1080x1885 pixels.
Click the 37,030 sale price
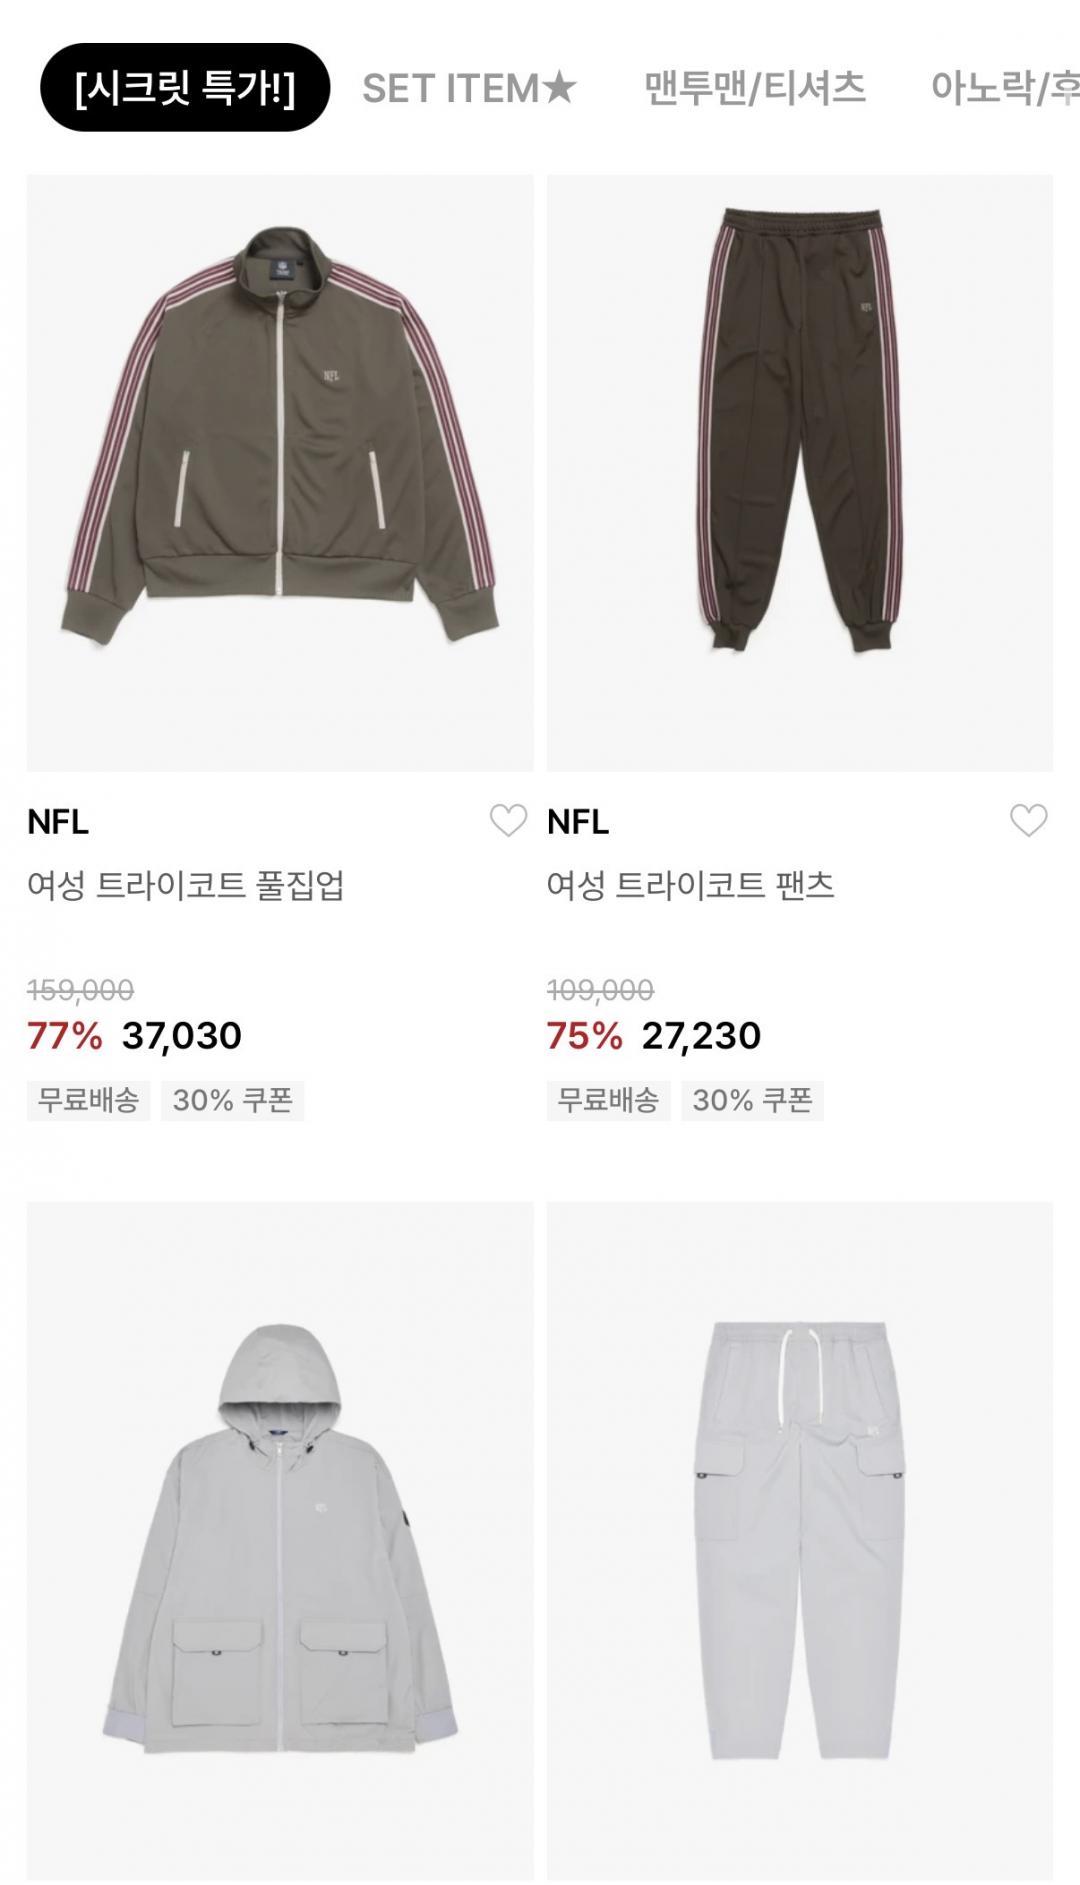pyautogui.click(x=182, y=1036)
